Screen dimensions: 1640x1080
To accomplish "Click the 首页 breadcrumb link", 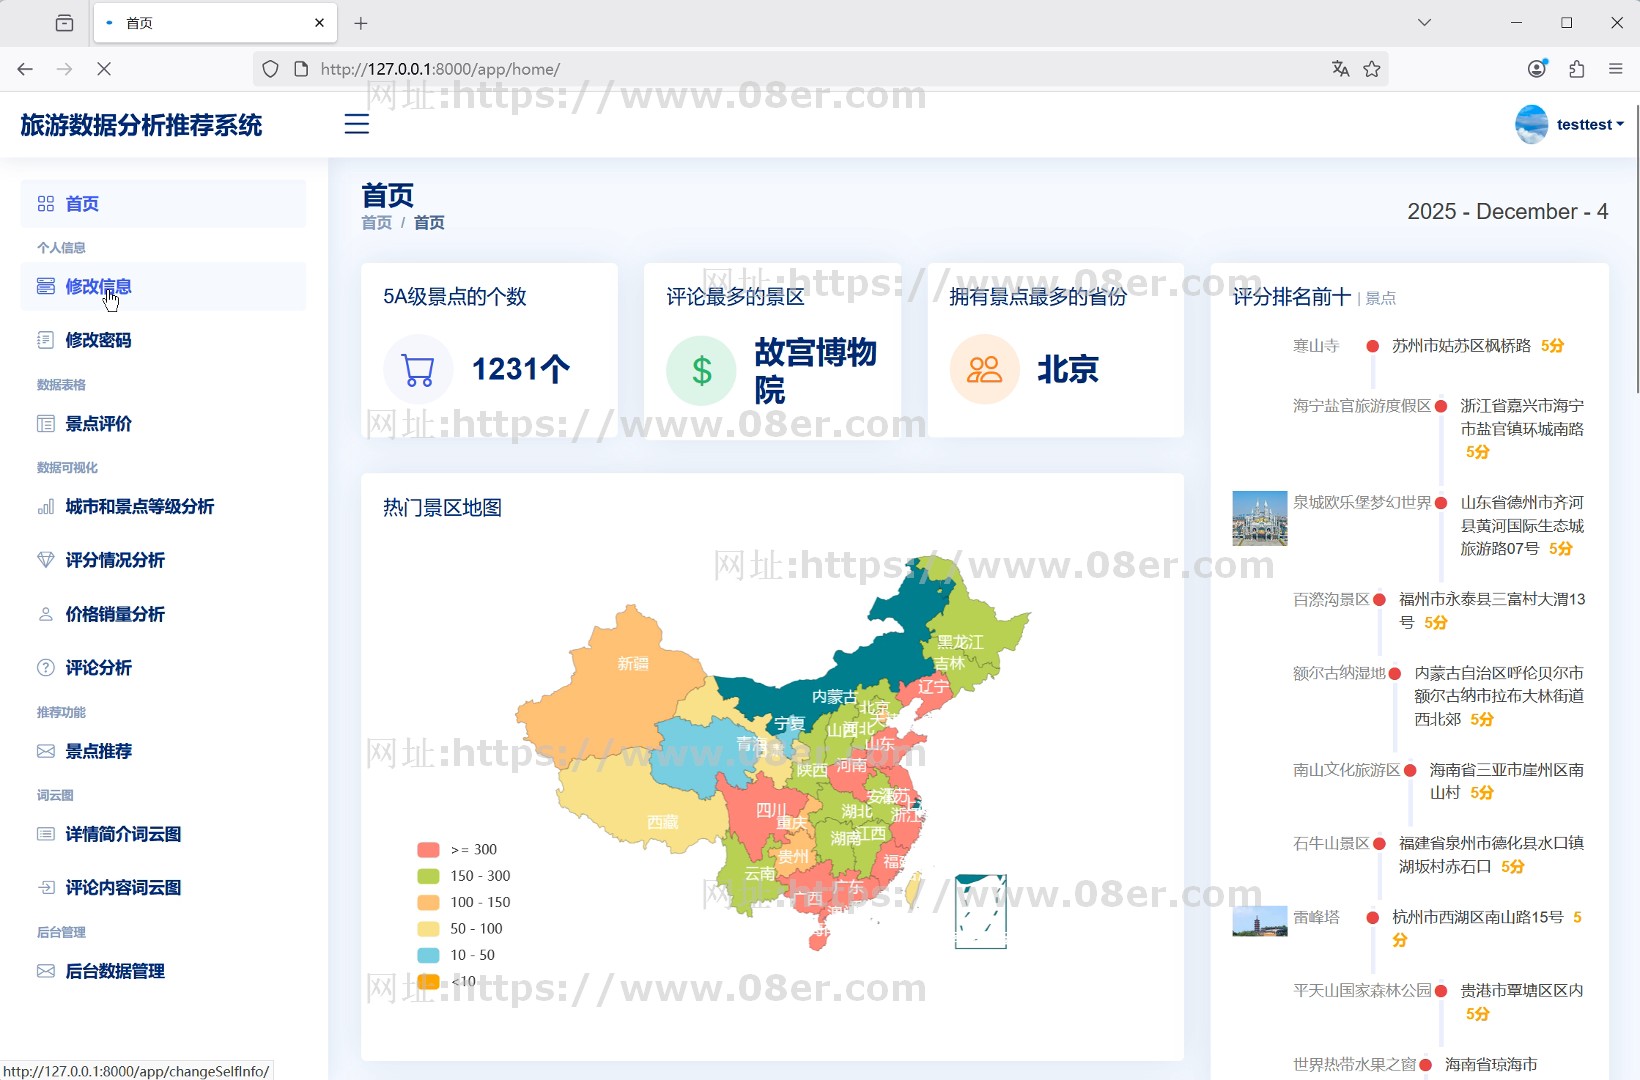I will pos(377,222).
